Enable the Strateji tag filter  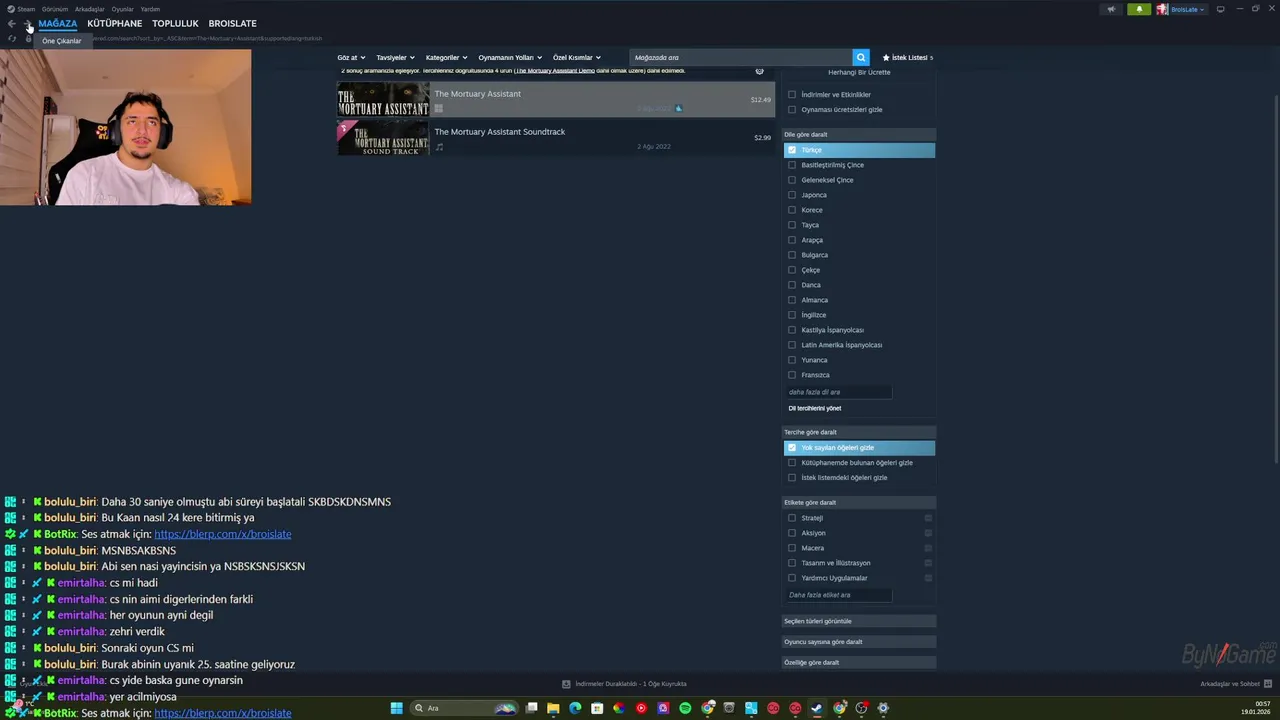click(x=792, y=518)
